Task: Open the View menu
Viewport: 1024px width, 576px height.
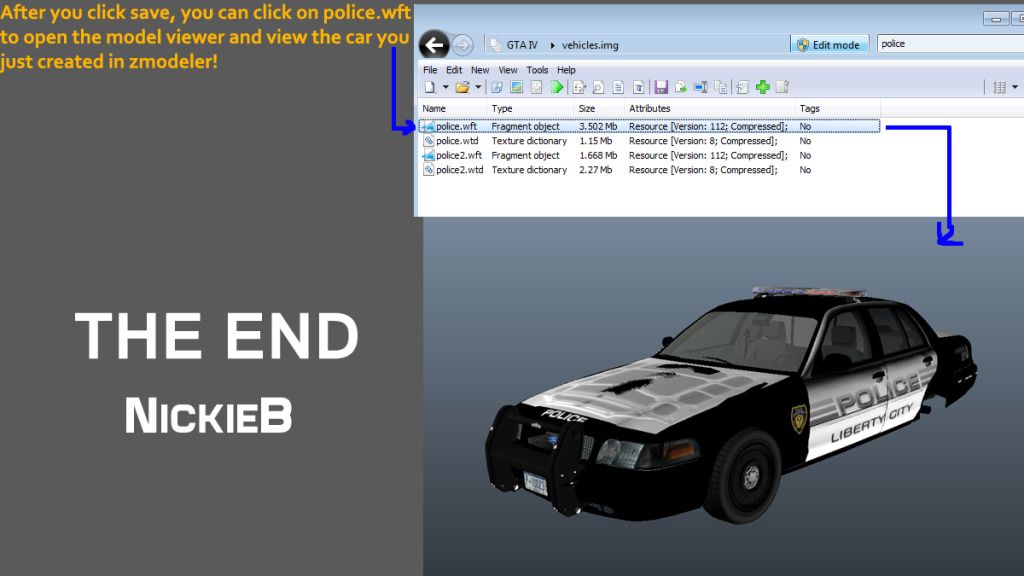Action: pos(508,70)
